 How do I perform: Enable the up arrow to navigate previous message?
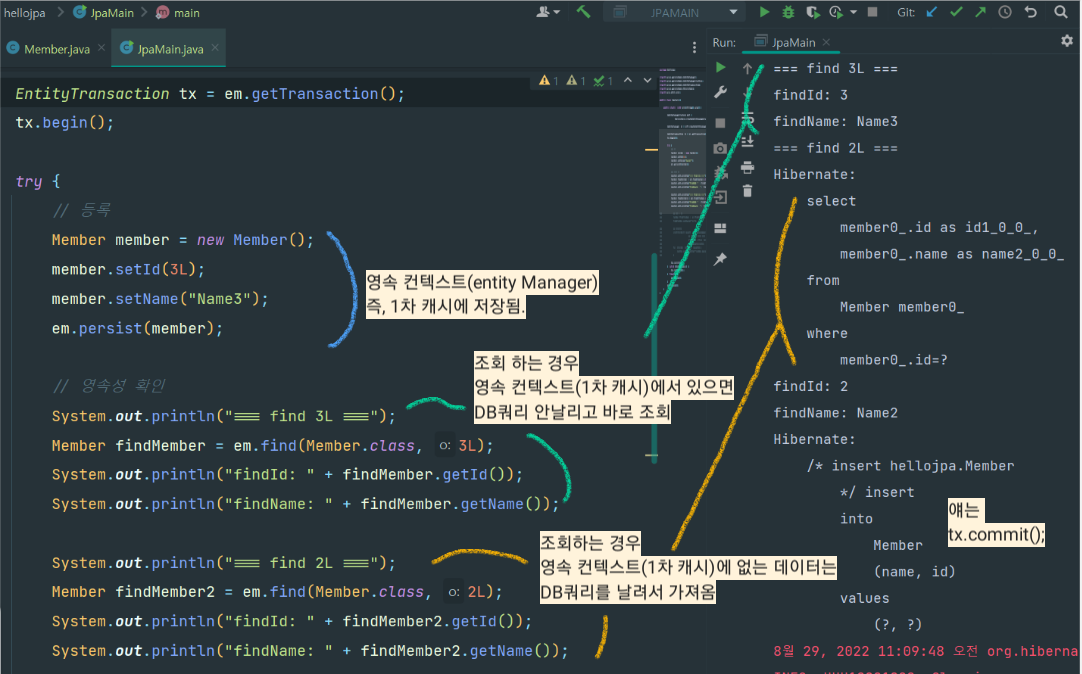pos(748,68)
